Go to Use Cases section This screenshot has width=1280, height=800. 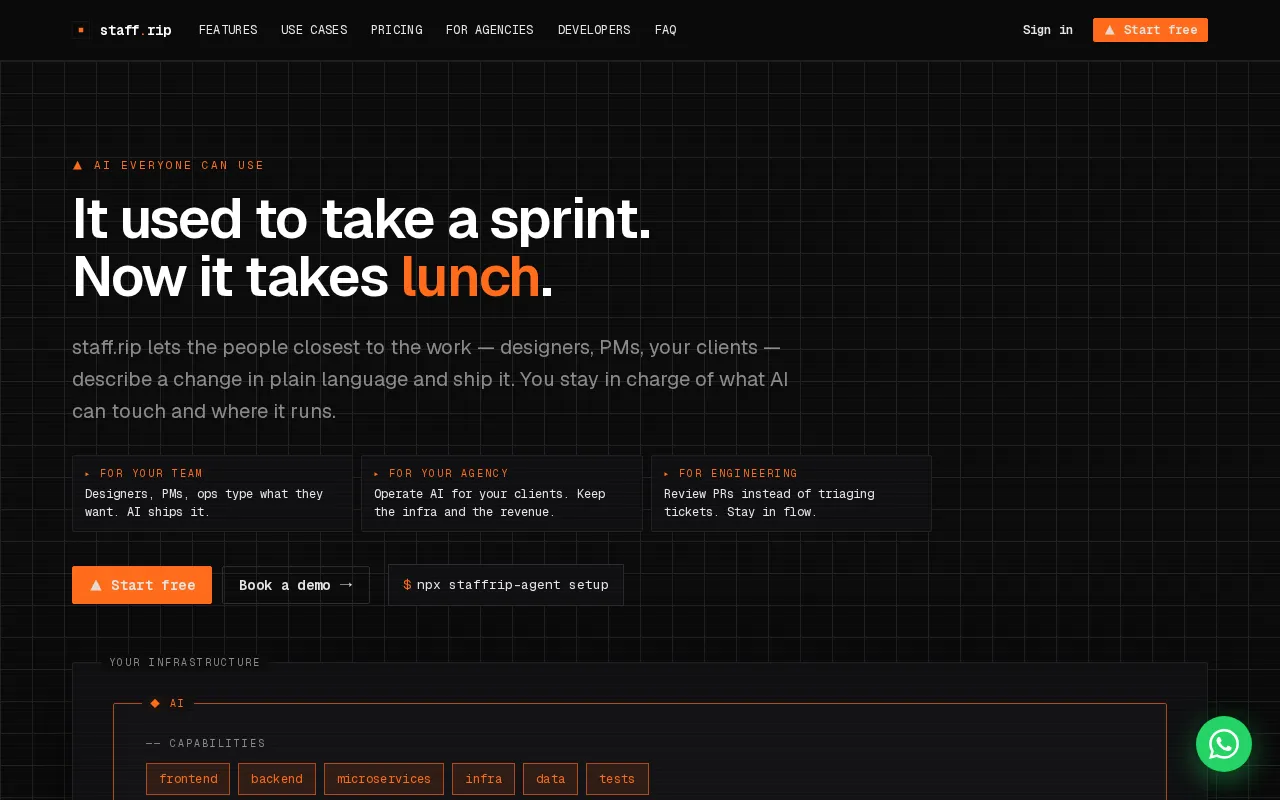[314, 30]
